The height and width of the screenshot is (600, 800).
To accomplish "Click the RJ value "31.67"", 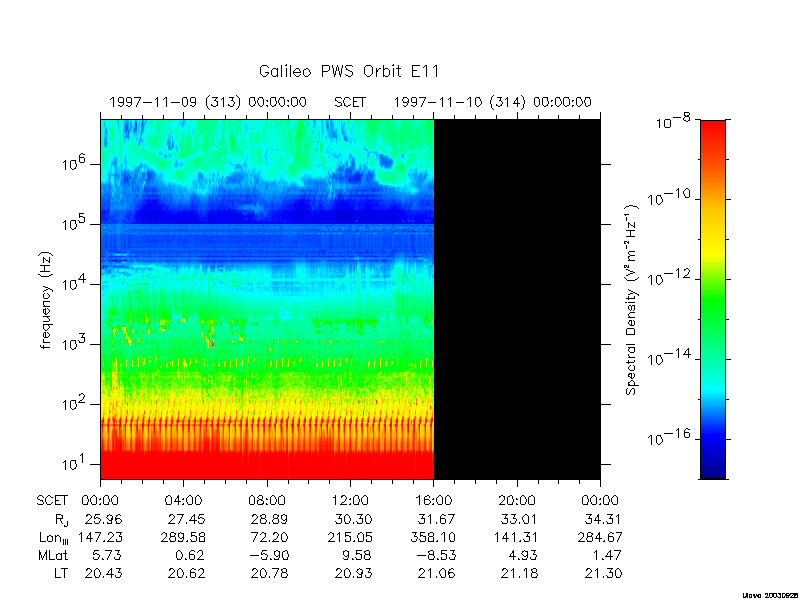I will click(x=436, y=519).
